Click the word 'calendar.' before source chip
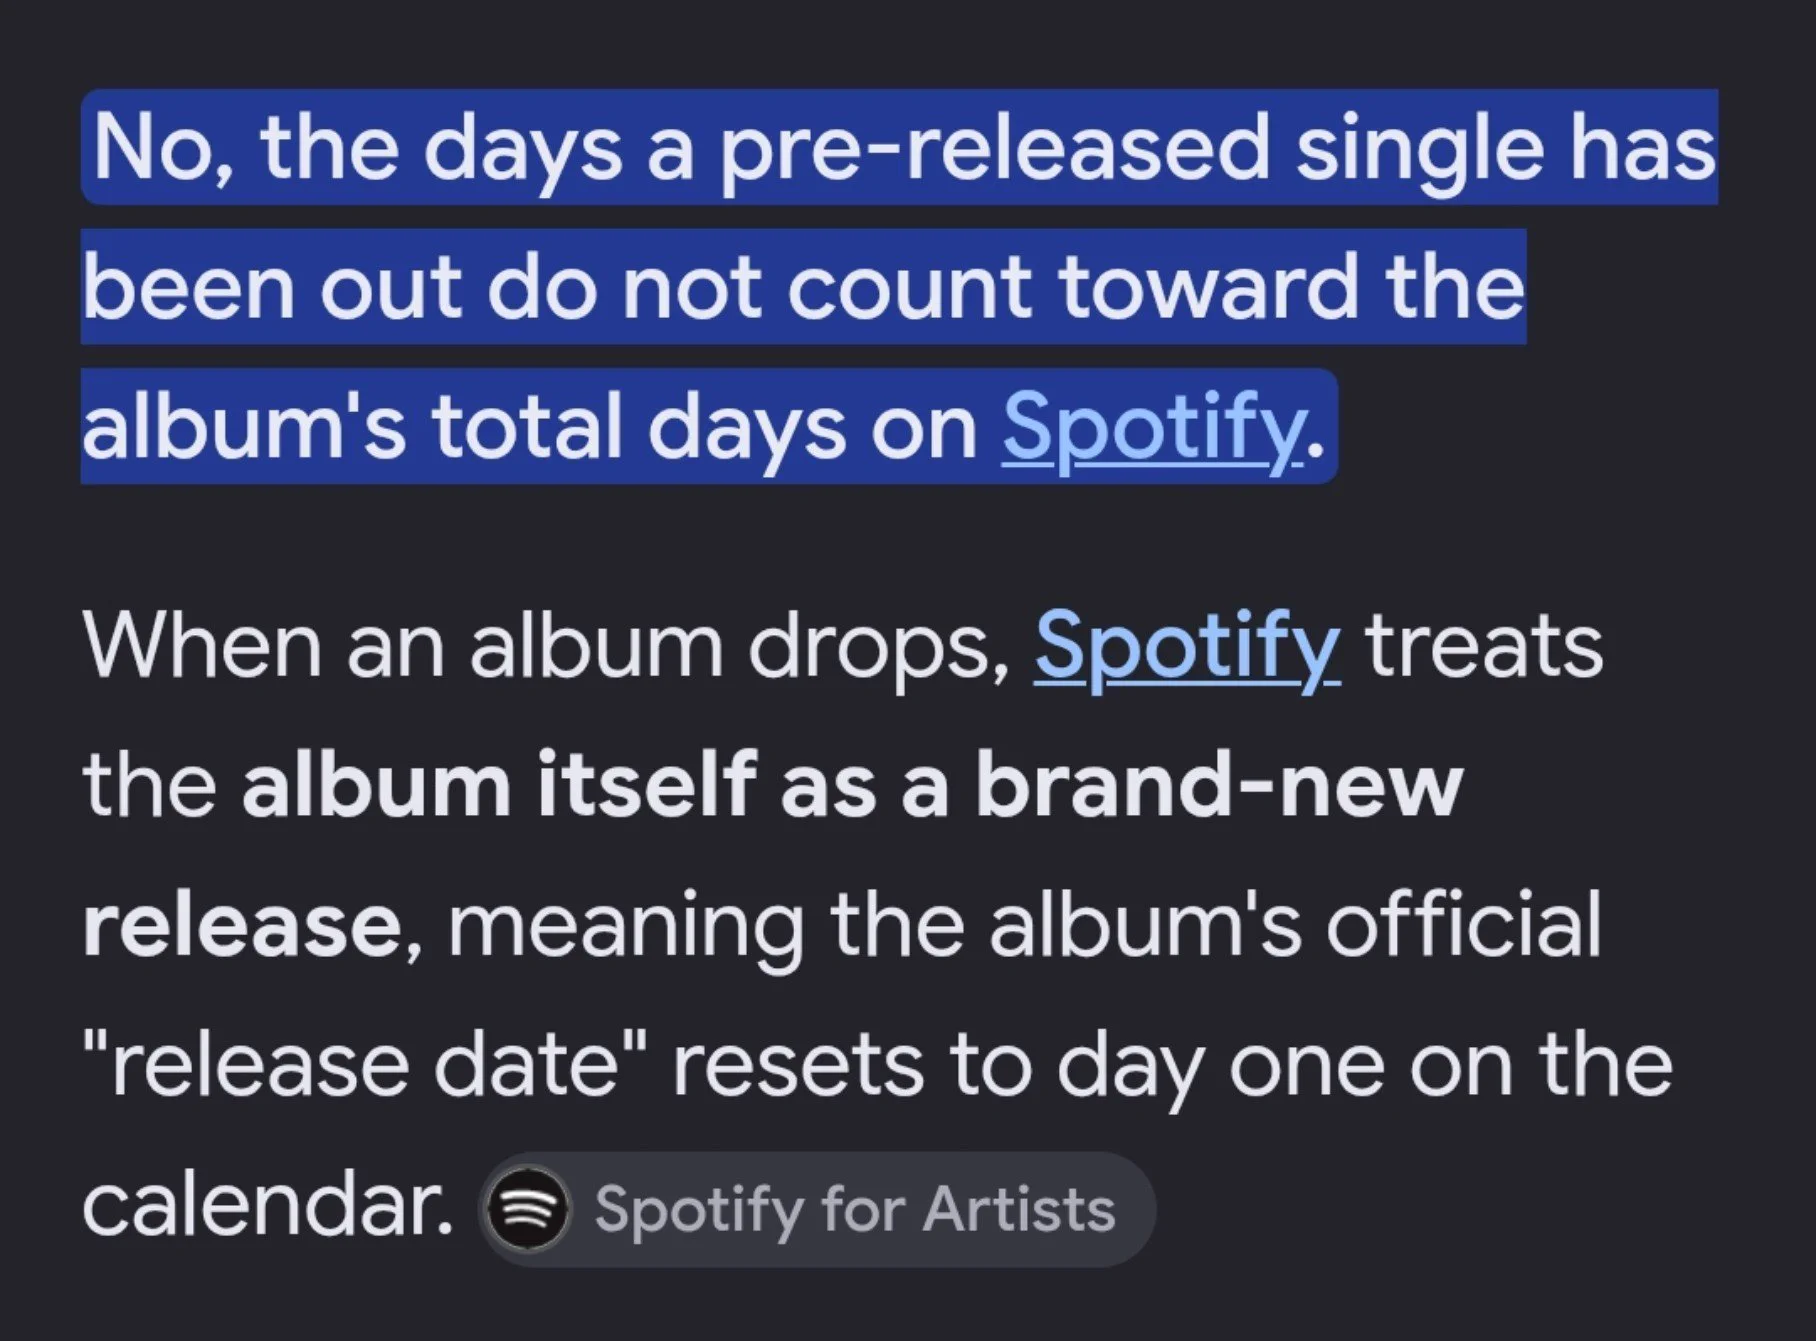 click(267, 1207)
